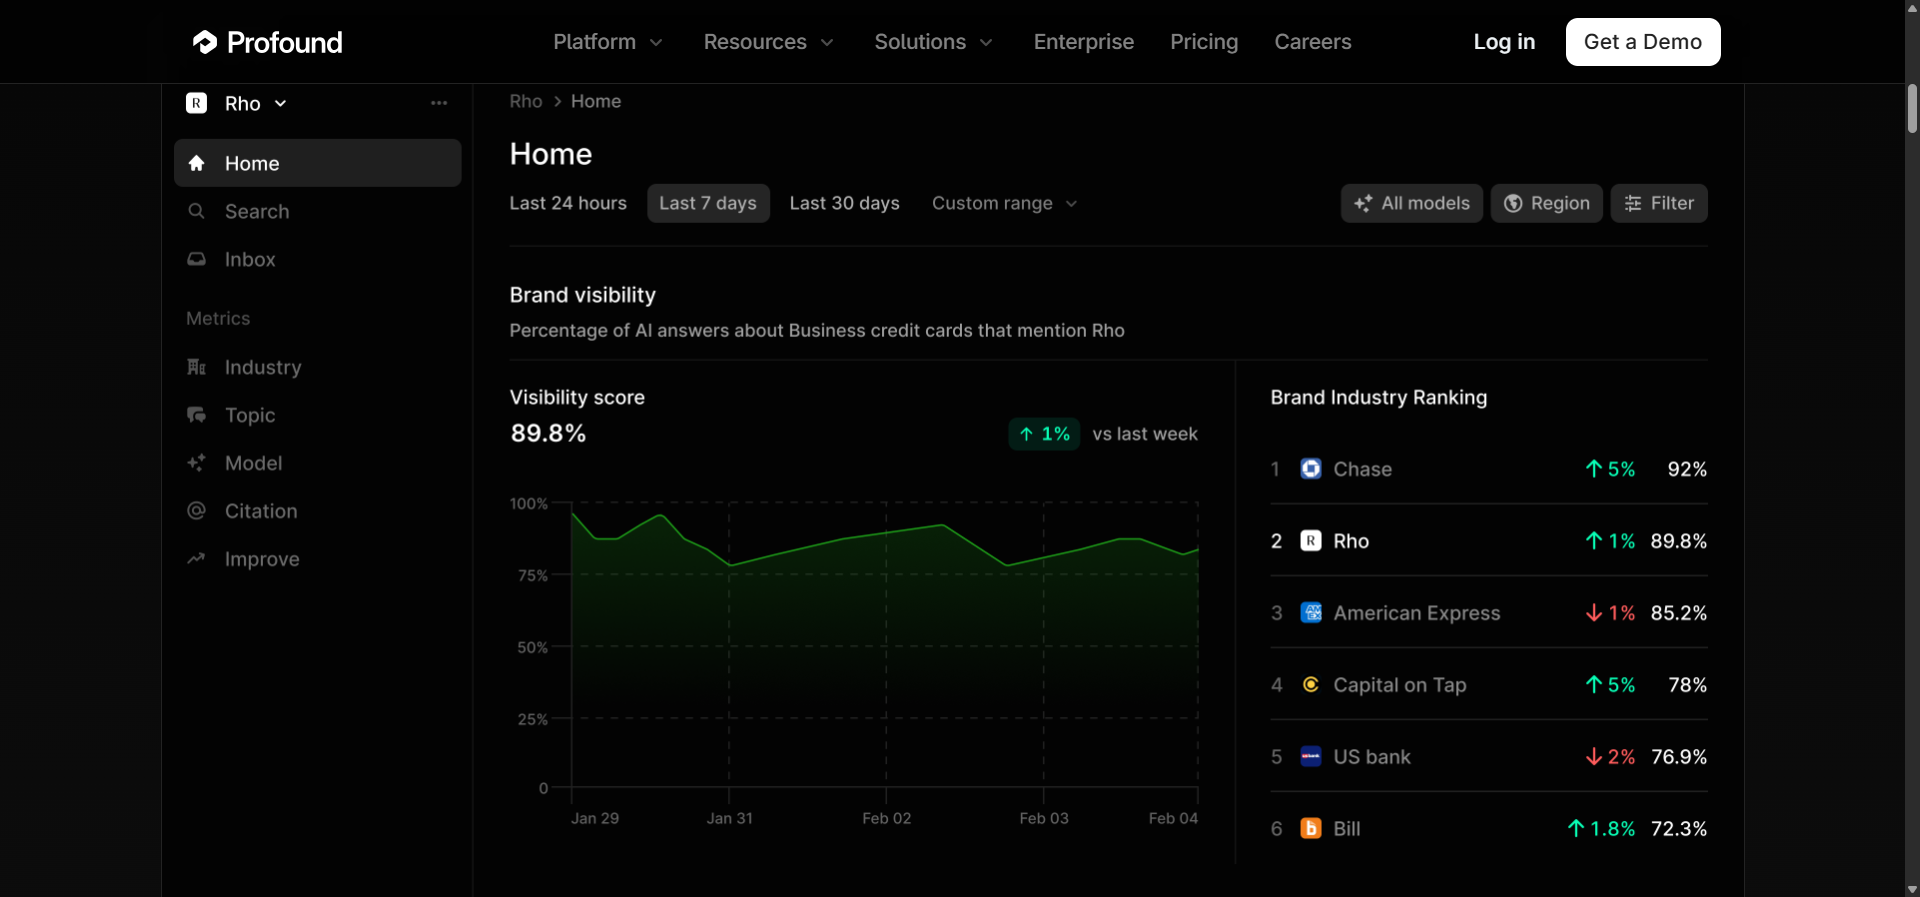Select the Last 30 days range
The image size is (1920, 897).
click(x=845, y=203)
